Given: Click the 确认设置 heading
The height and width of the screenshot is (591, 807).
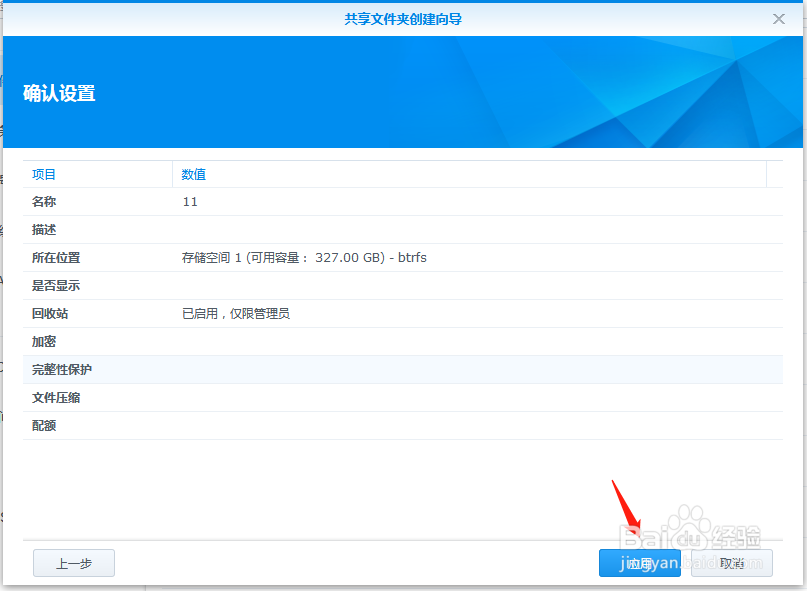Looking at the screenshot, I should (59, 93).
